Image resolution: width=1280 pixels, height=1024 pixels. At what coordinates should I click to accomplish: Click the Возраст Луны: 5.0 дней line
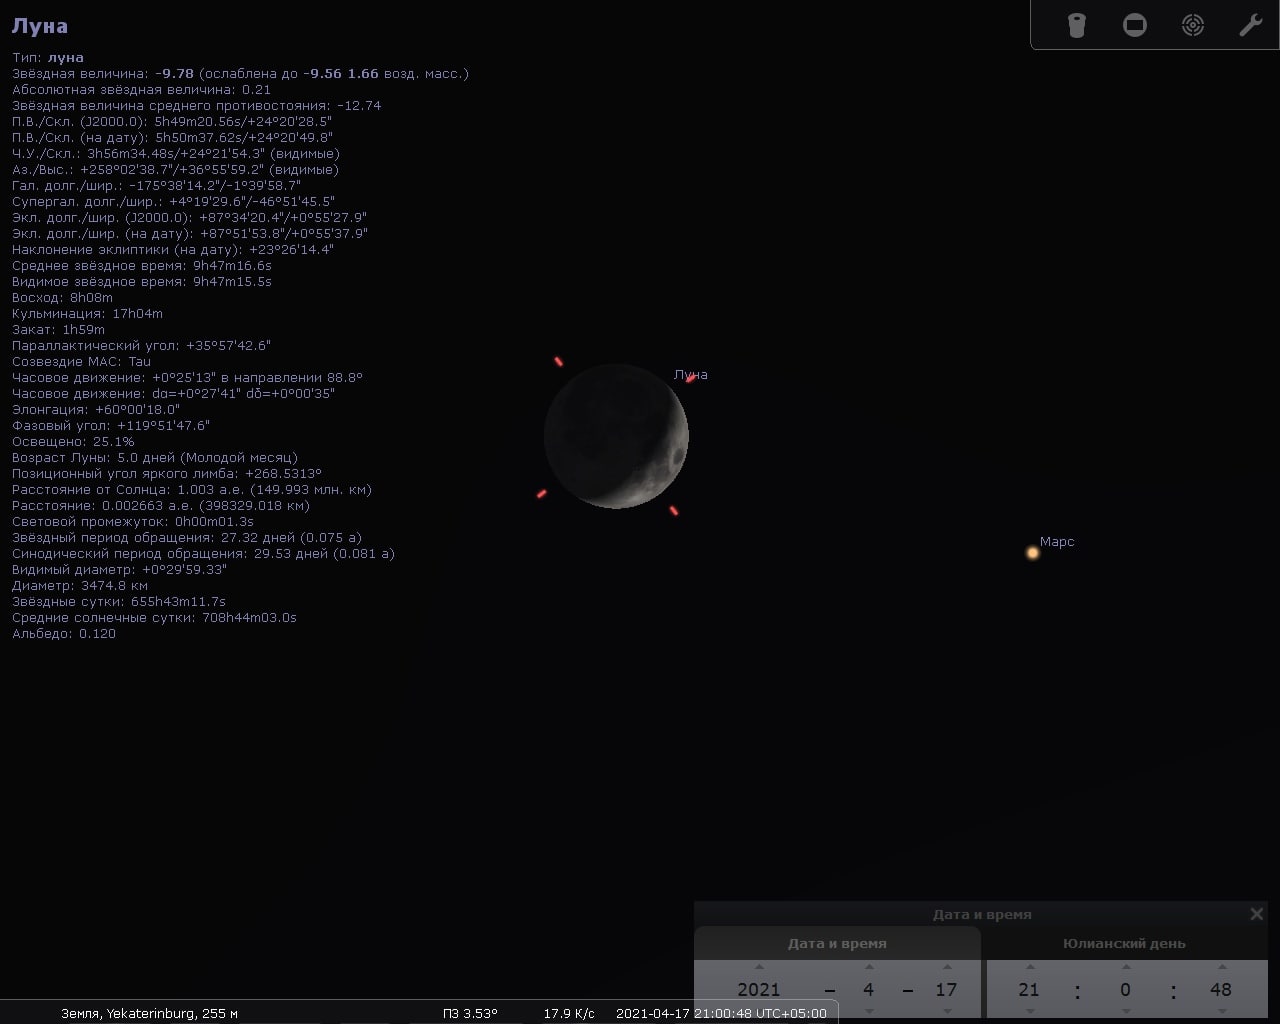coord(155,457)
